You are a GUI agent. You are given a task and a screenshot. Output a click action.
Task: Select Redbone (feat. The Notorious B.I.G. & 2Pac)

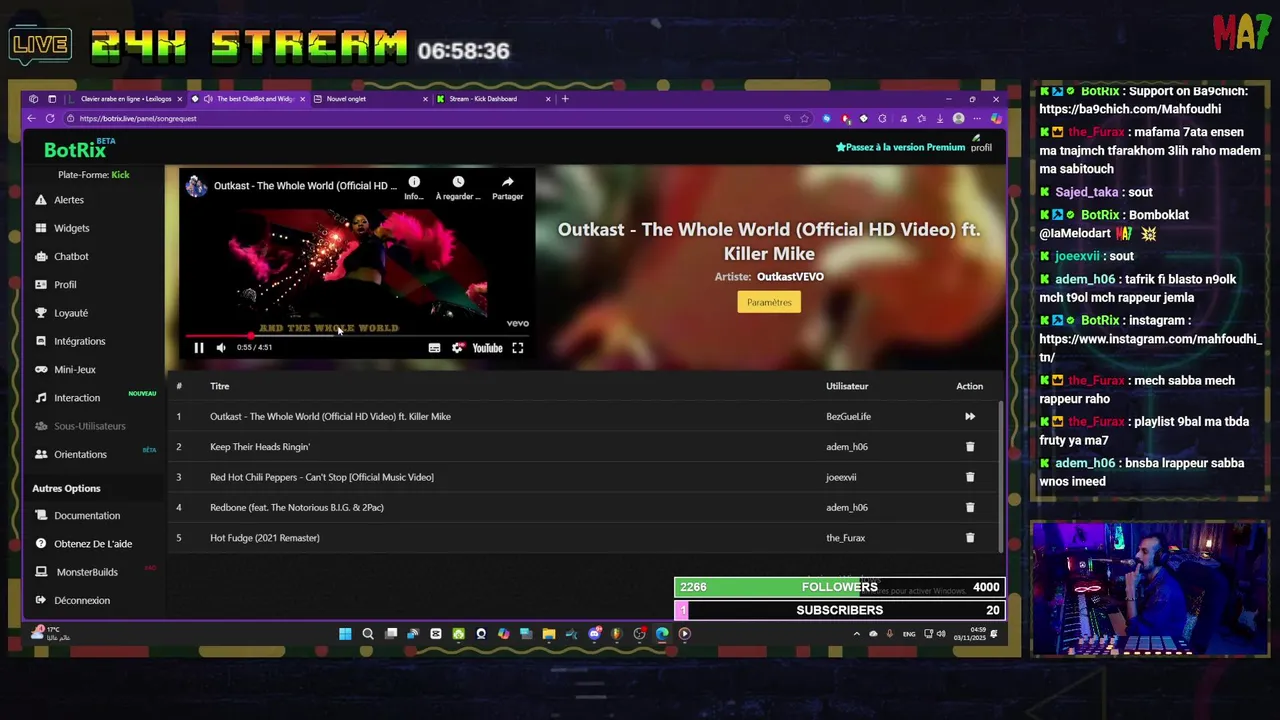[297, 507]
